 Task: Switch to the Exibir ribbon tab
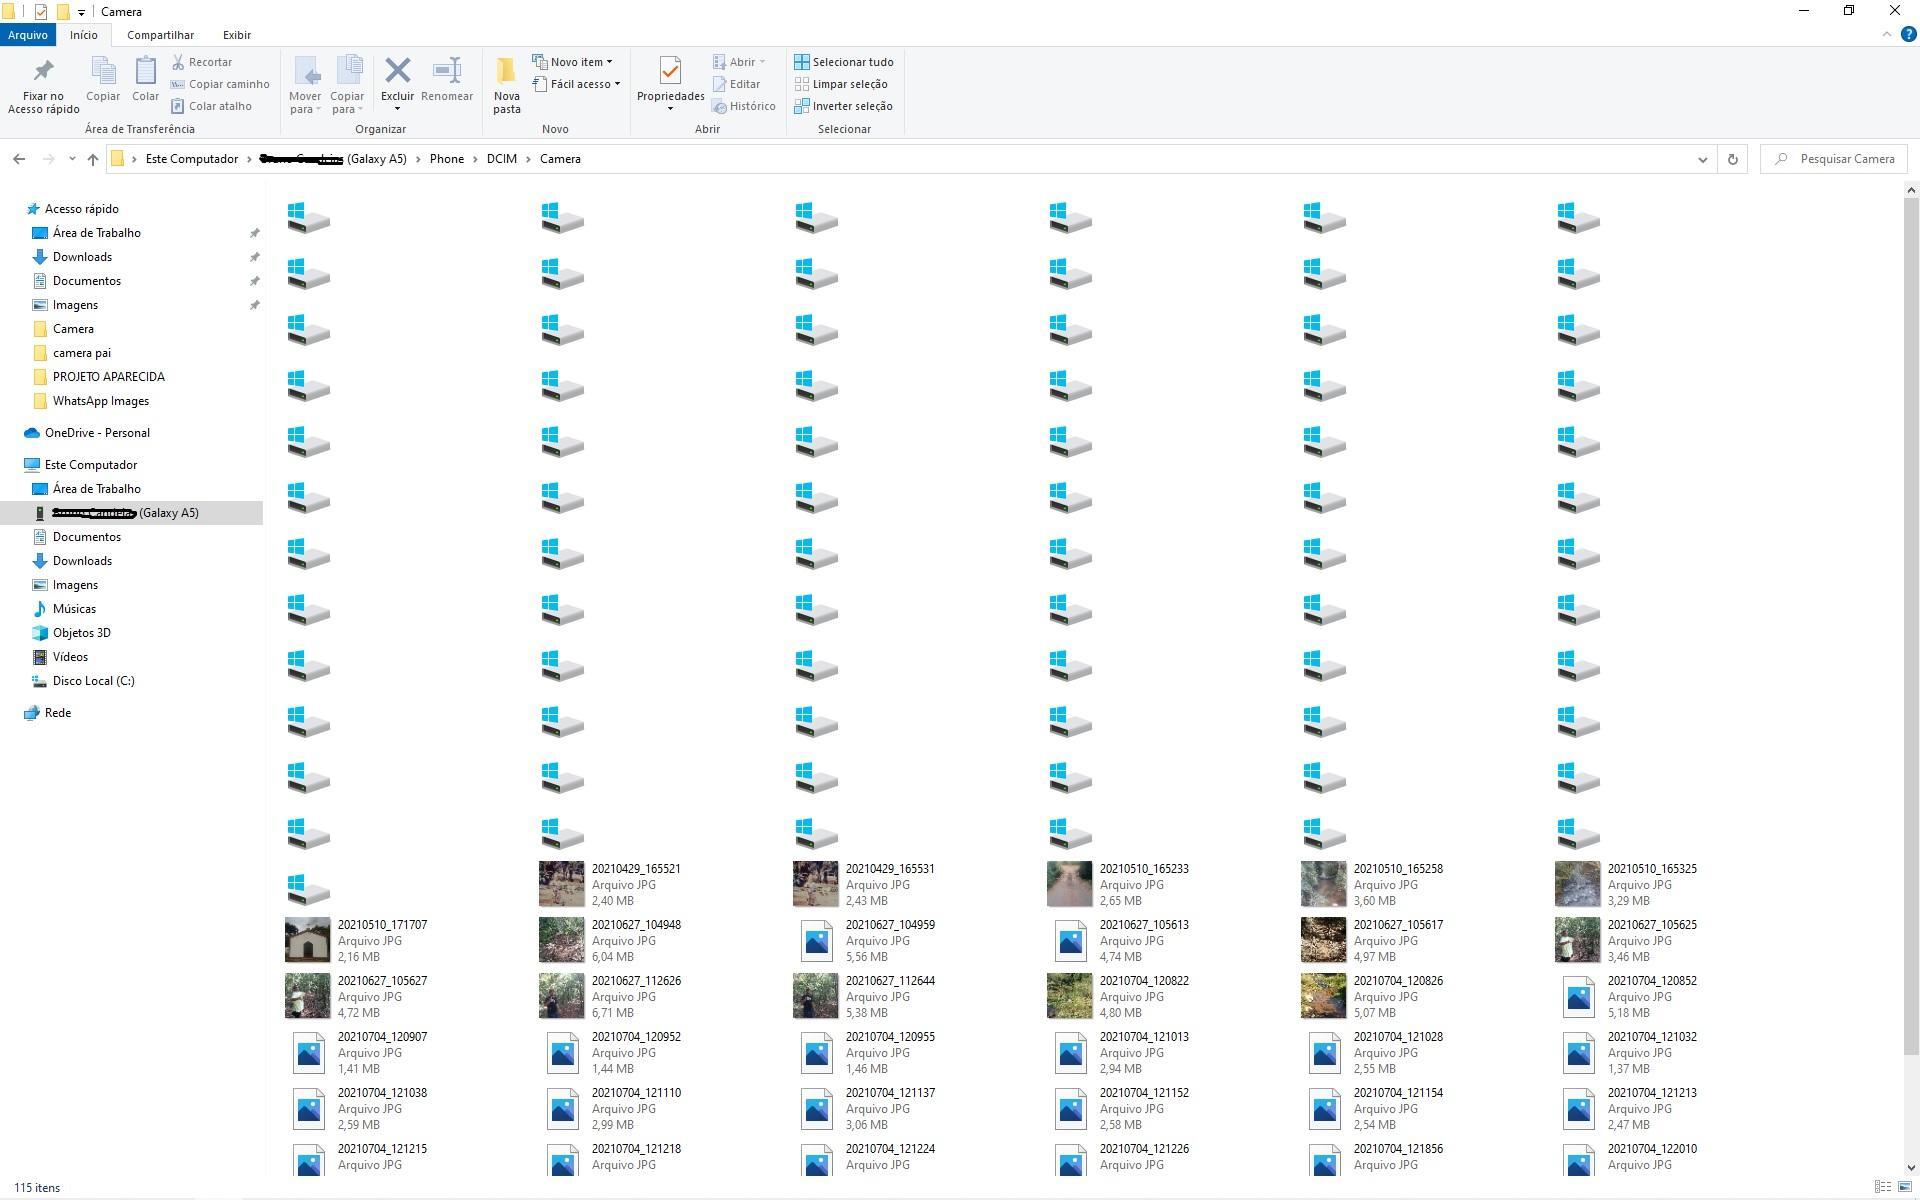coord(237,35)
